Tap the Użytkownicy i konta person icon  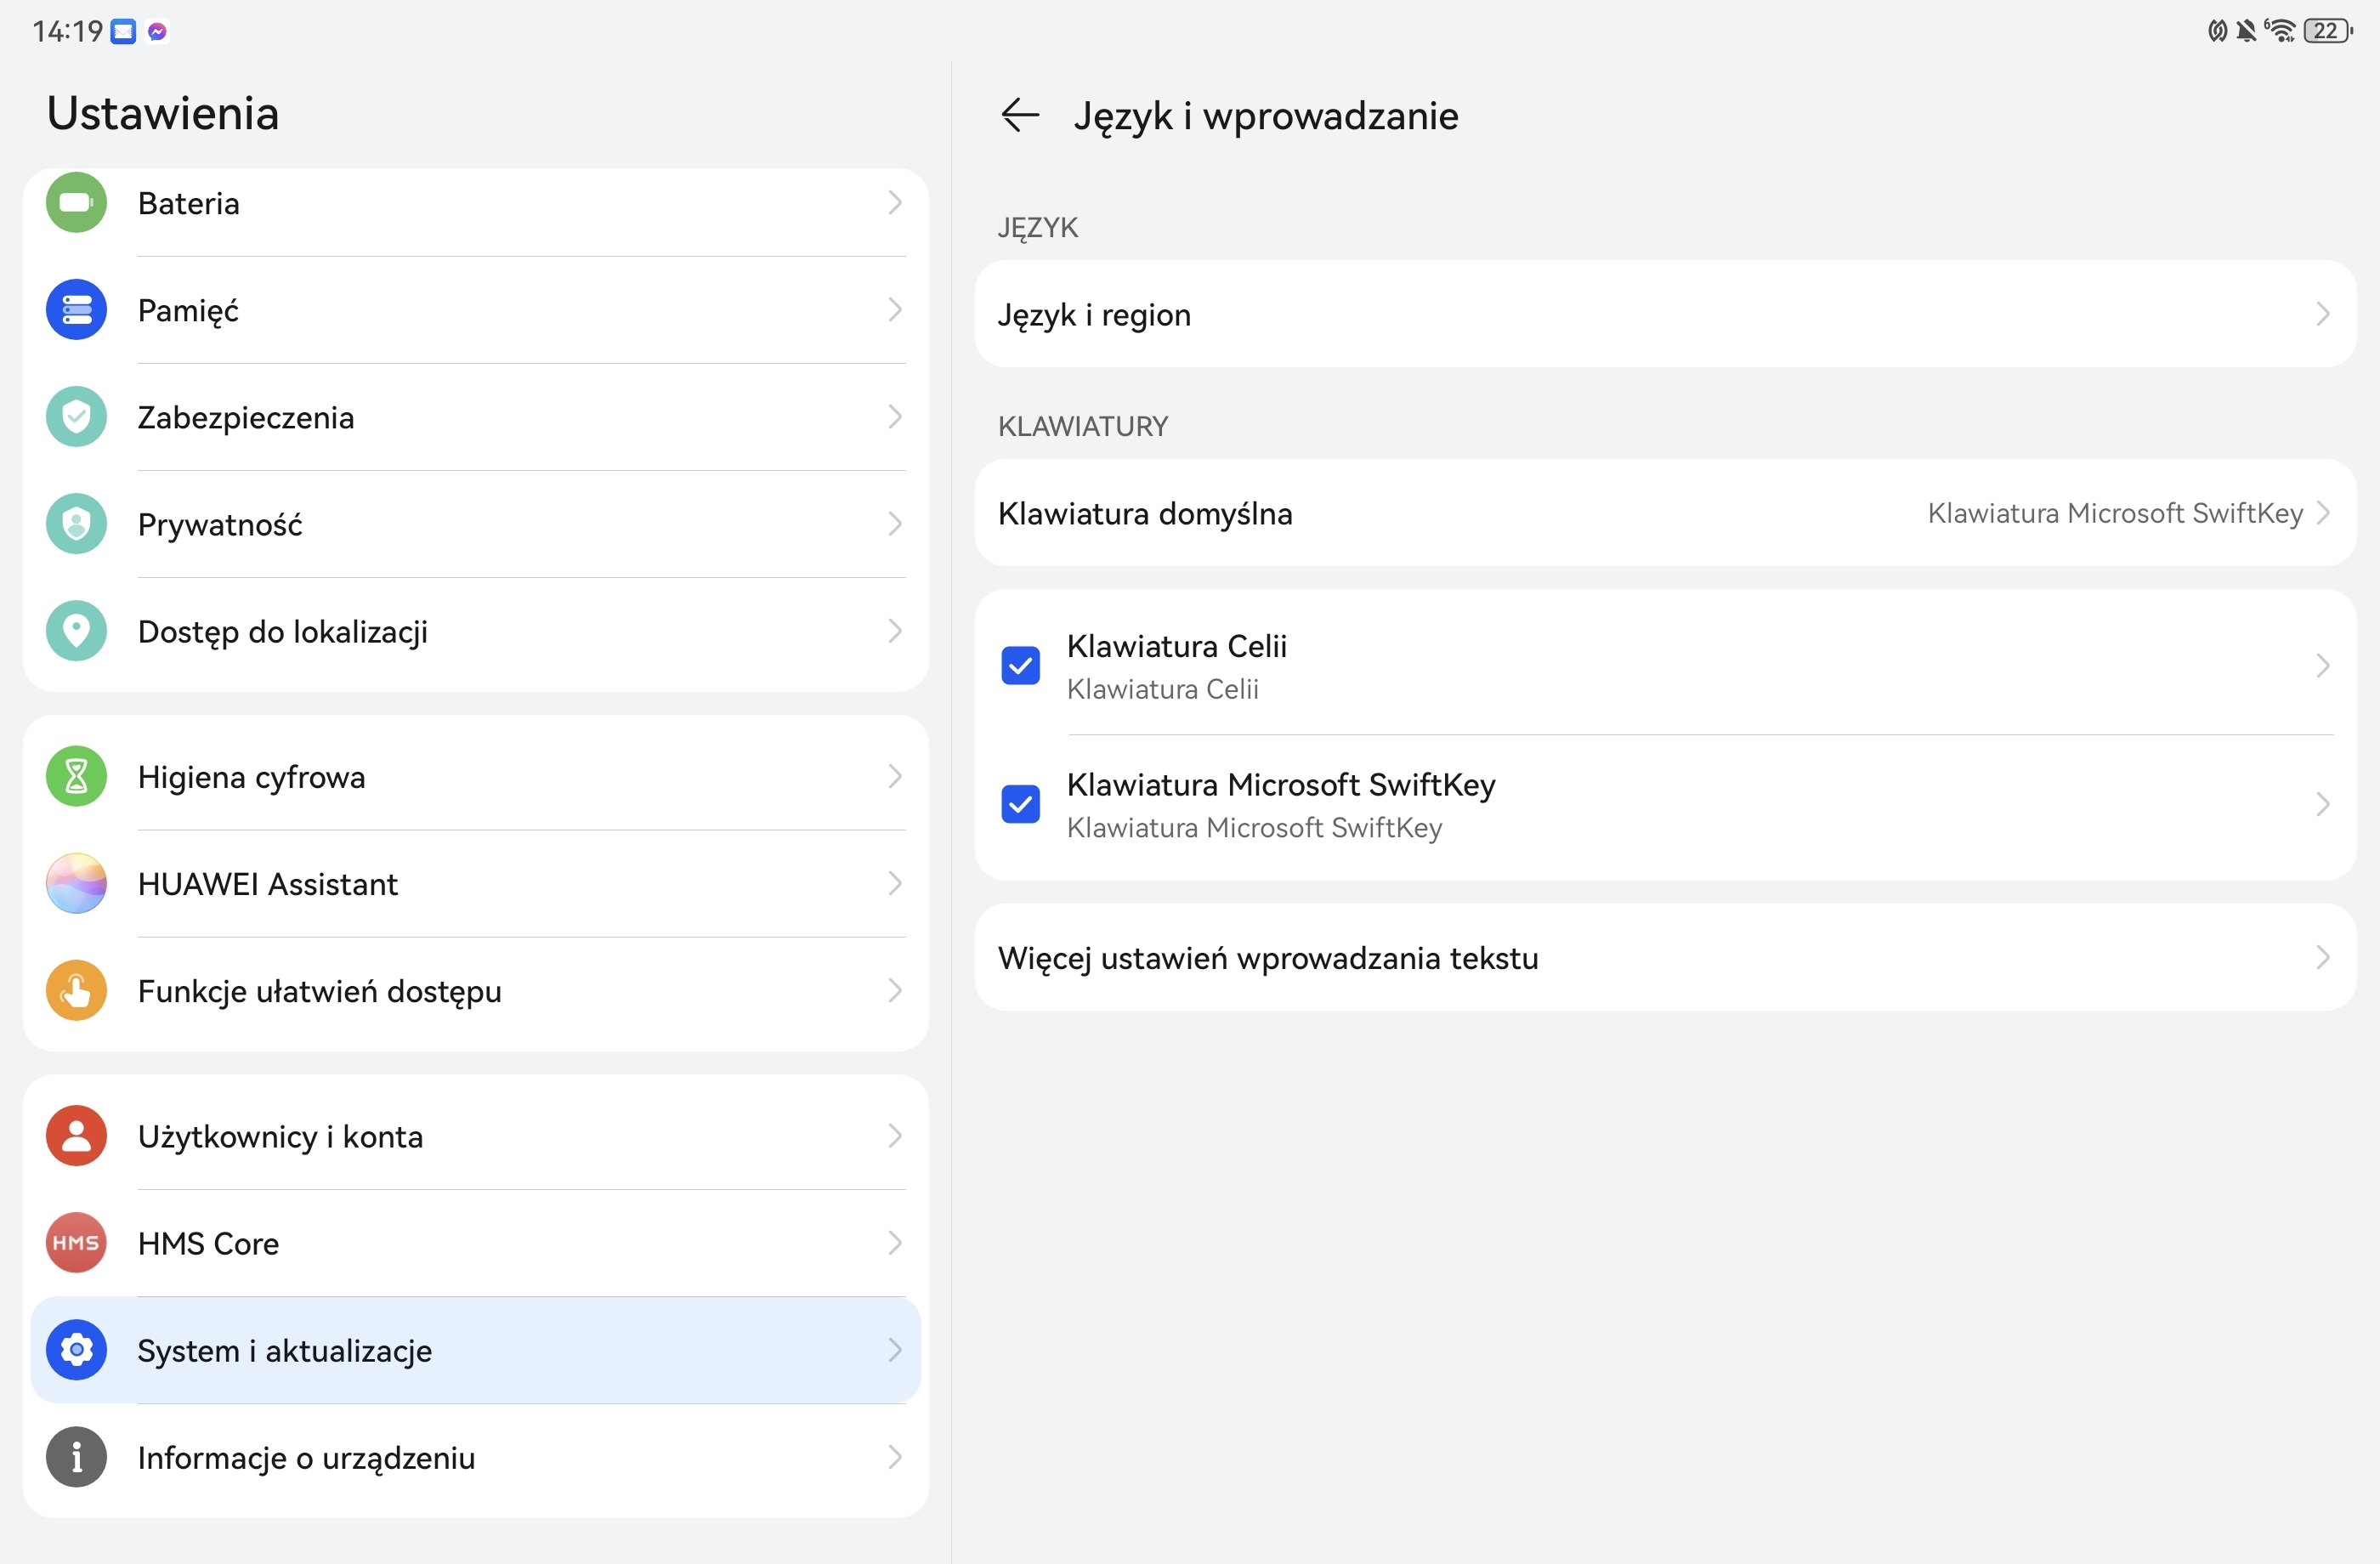pyautogui.click(x=76, y=1136)
